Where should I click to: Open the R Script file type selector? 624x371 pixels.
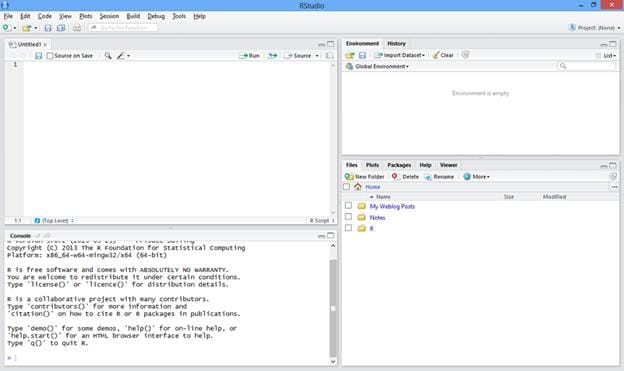322,221
